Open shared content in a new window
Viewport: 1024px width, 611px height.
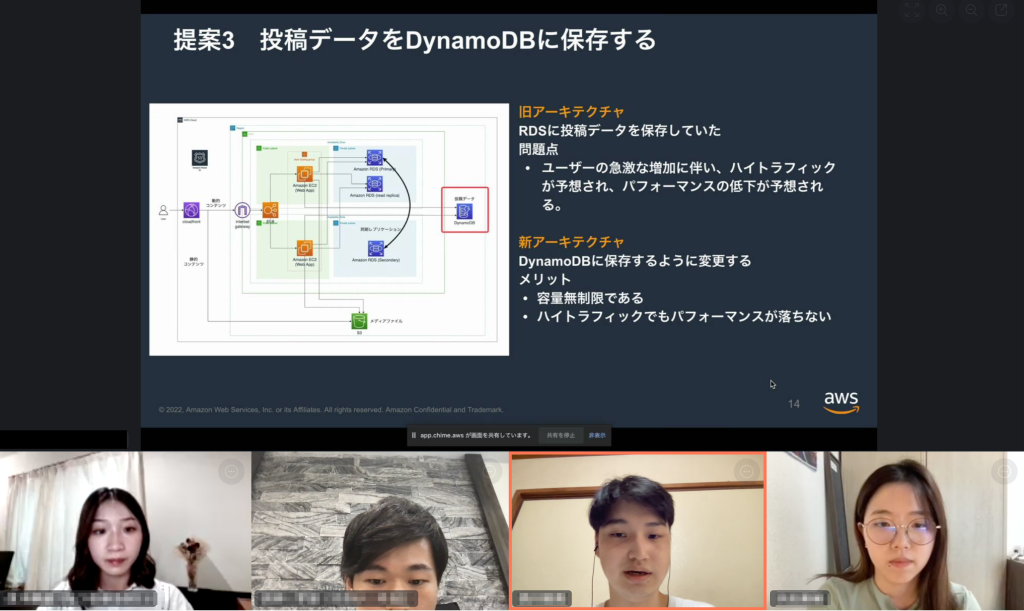pos(1001,10)
